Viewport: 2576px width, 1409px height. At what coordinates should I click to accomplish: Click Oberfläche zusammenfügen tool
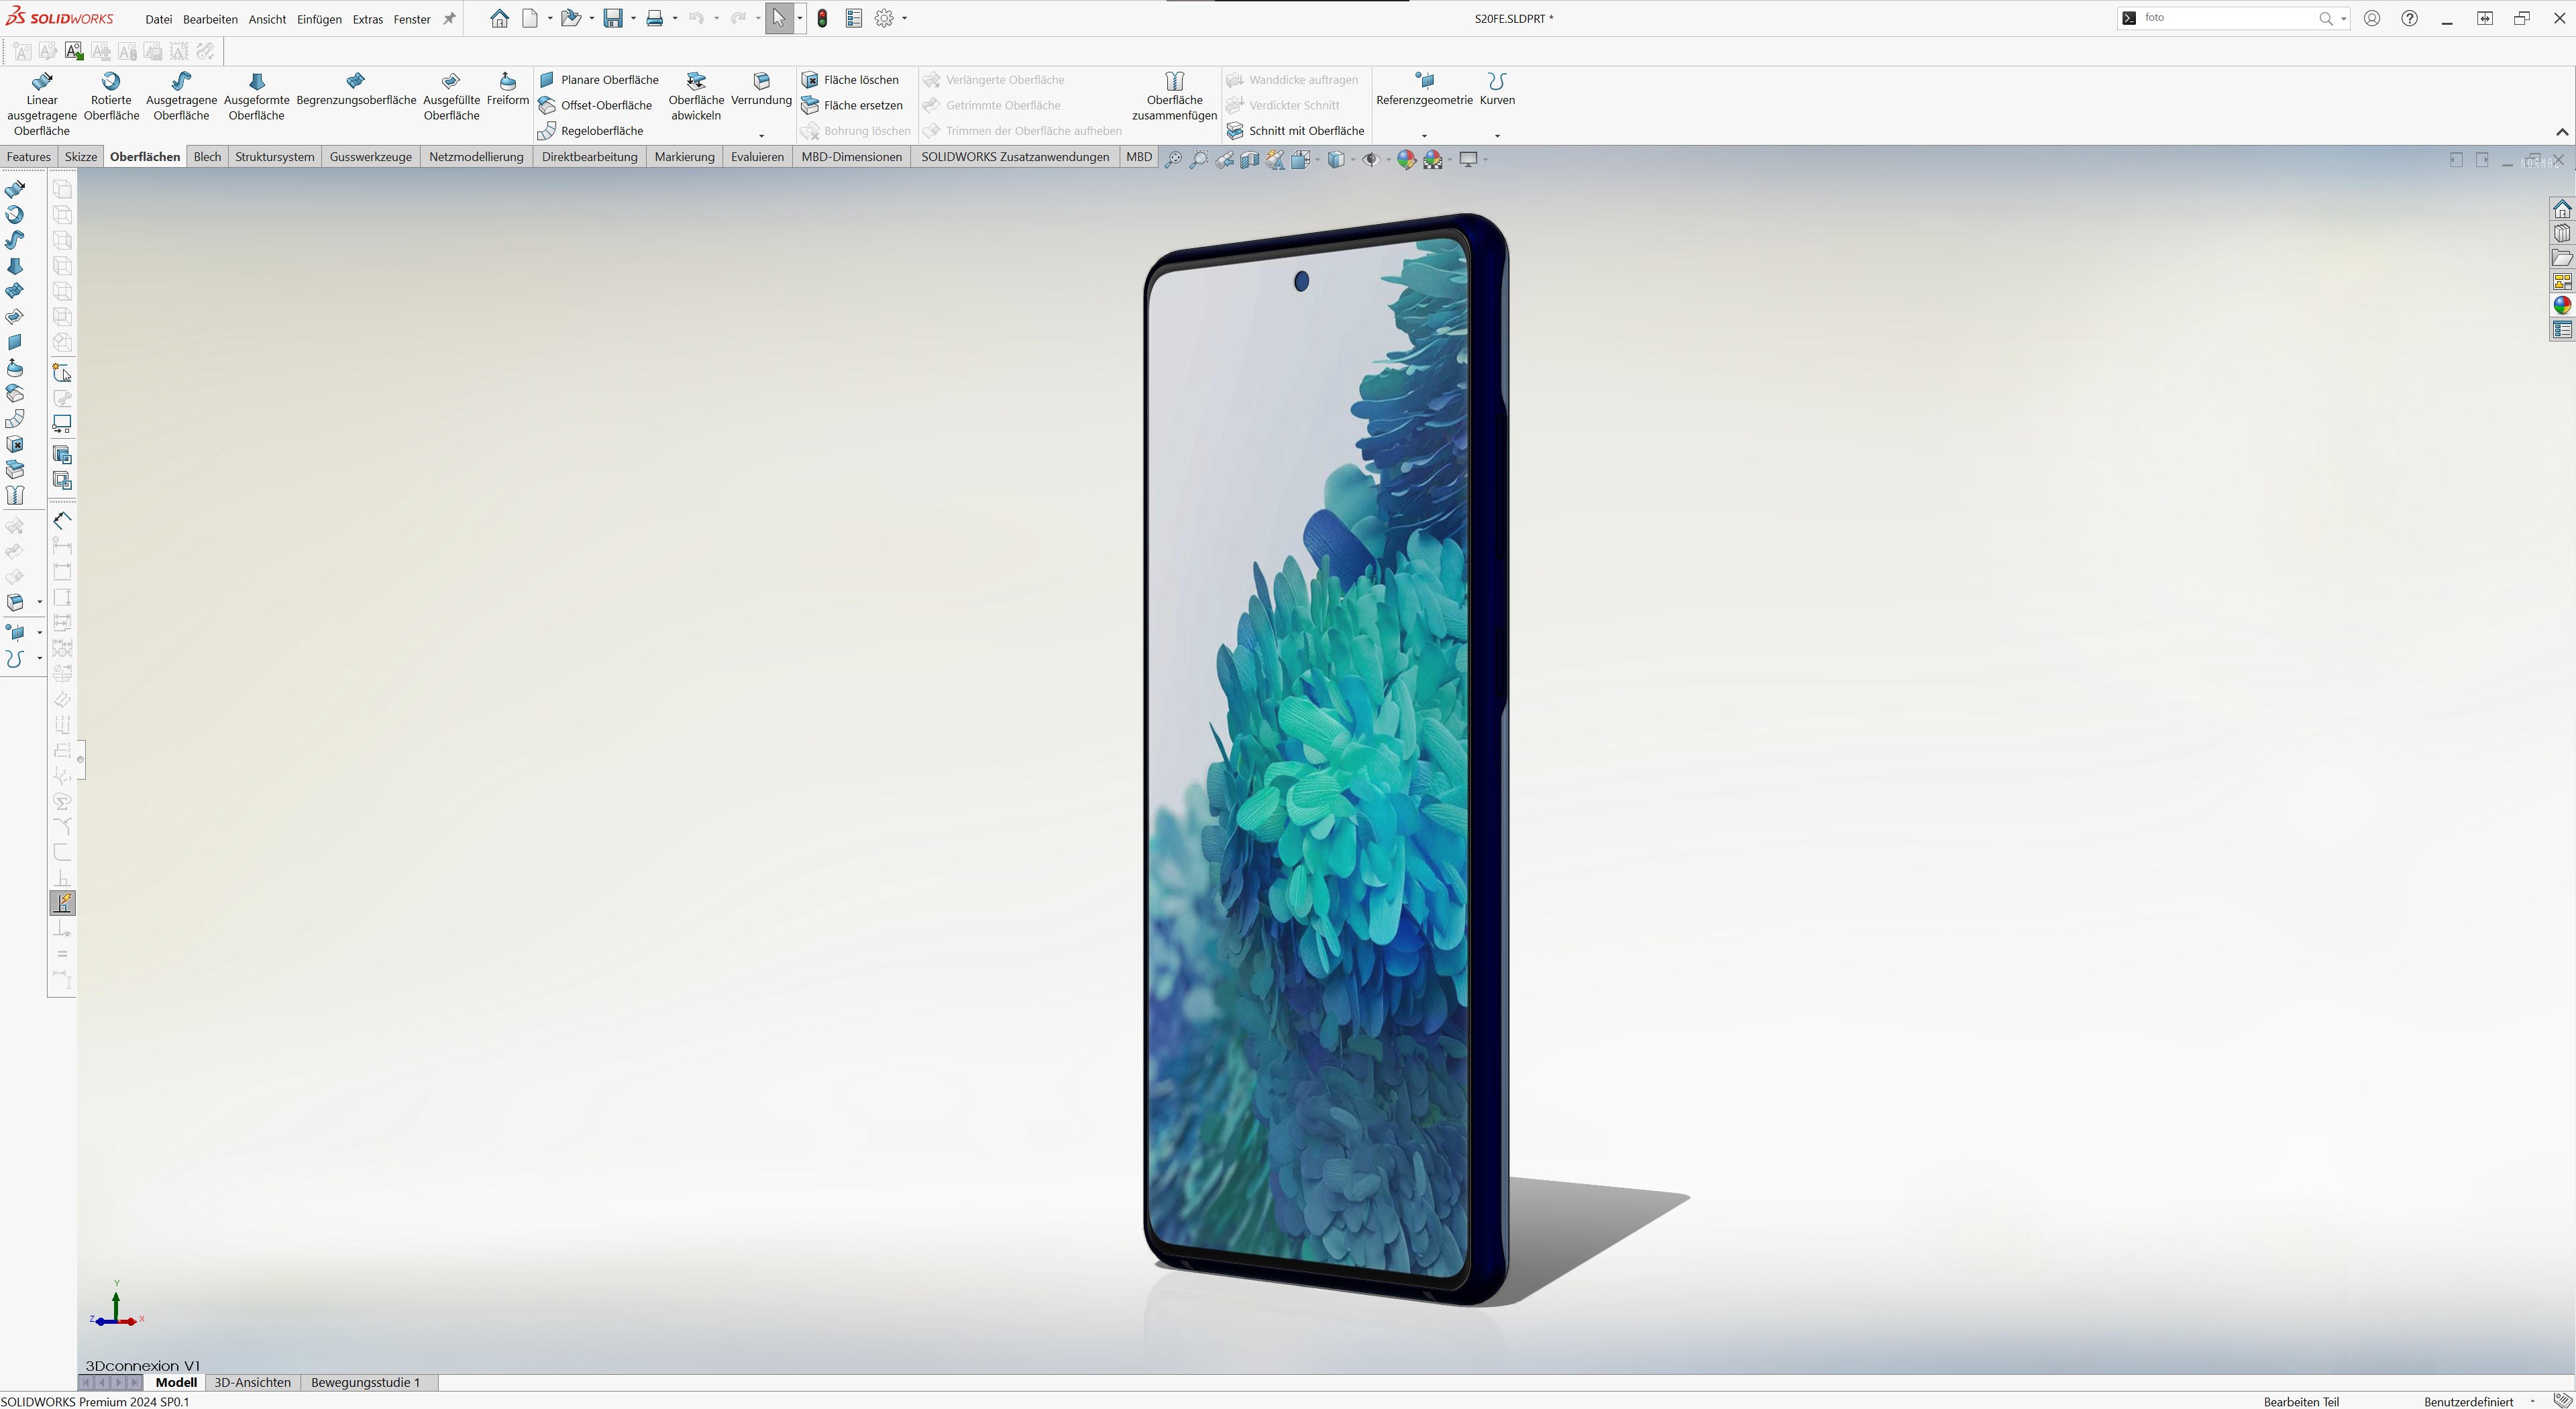[x=1174, y=96]
